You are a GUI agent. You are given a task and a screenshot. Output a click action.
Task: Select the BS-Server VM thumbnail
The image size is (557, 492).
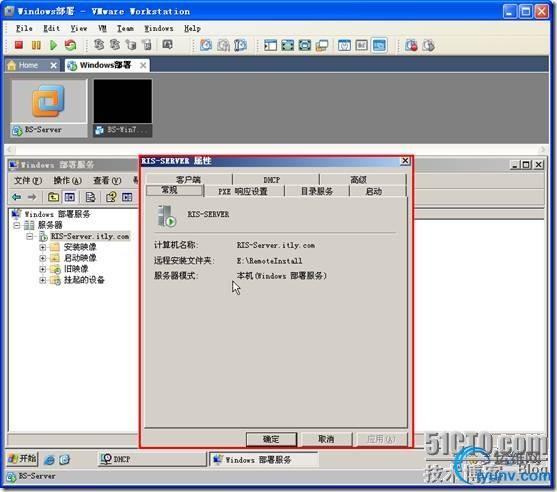tap(49, 108)
